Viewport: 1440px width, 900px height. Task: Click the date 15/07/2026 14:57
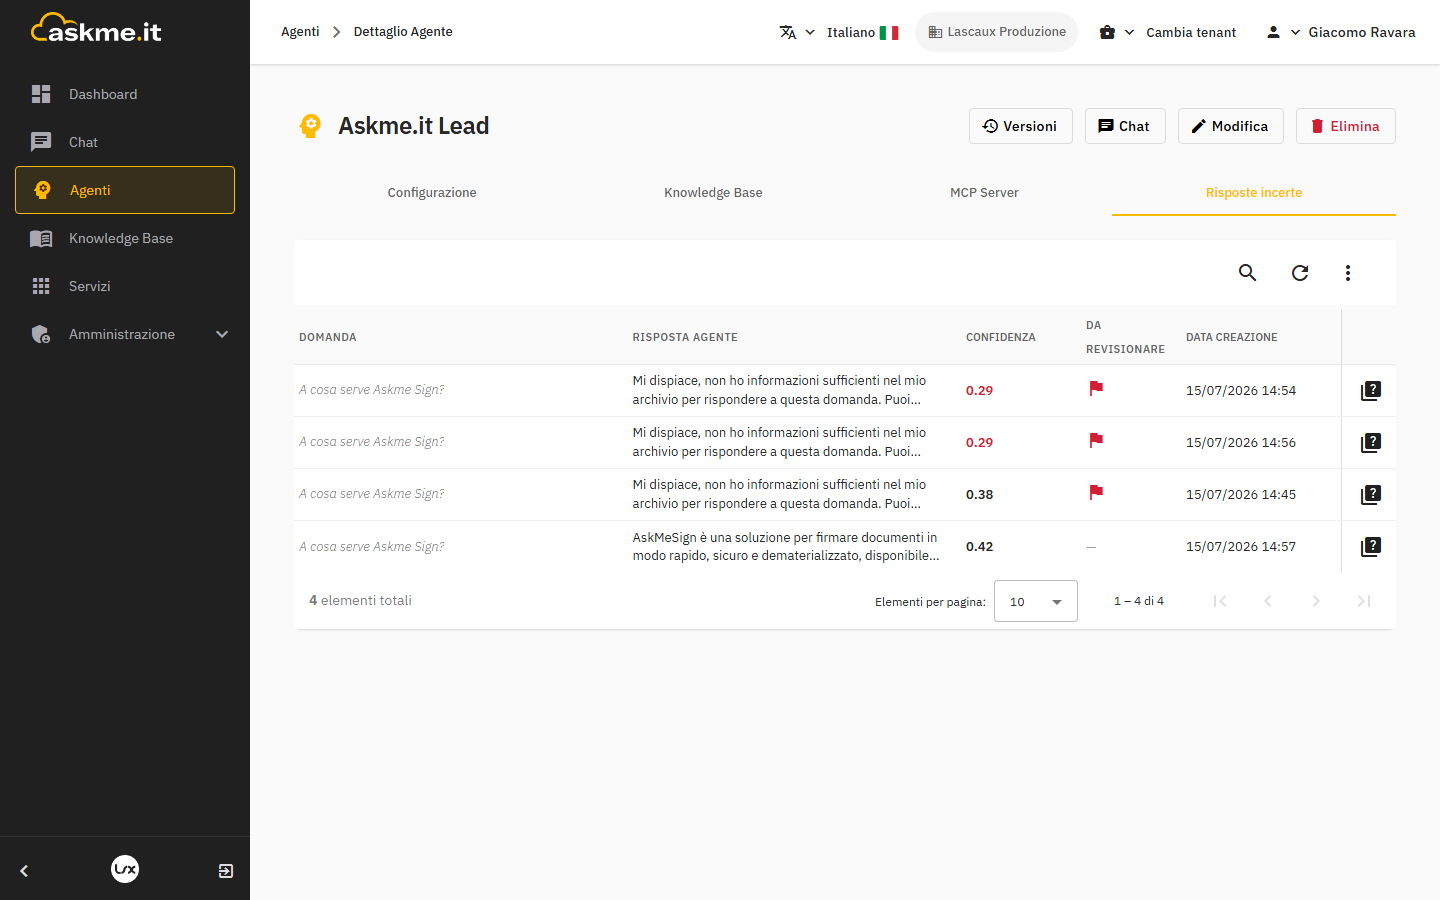click(x=1241, y=547)
